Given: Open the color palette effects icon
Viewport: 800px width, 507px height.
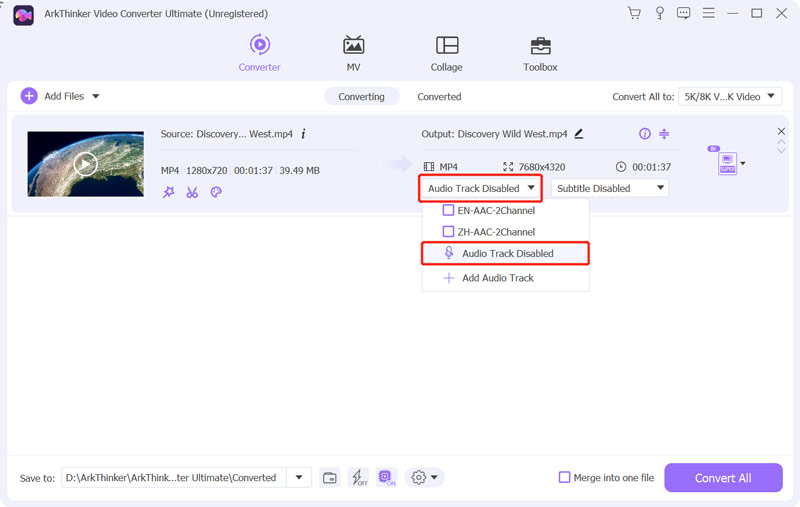Looking at the screenshot, I should tap(216, 192).
